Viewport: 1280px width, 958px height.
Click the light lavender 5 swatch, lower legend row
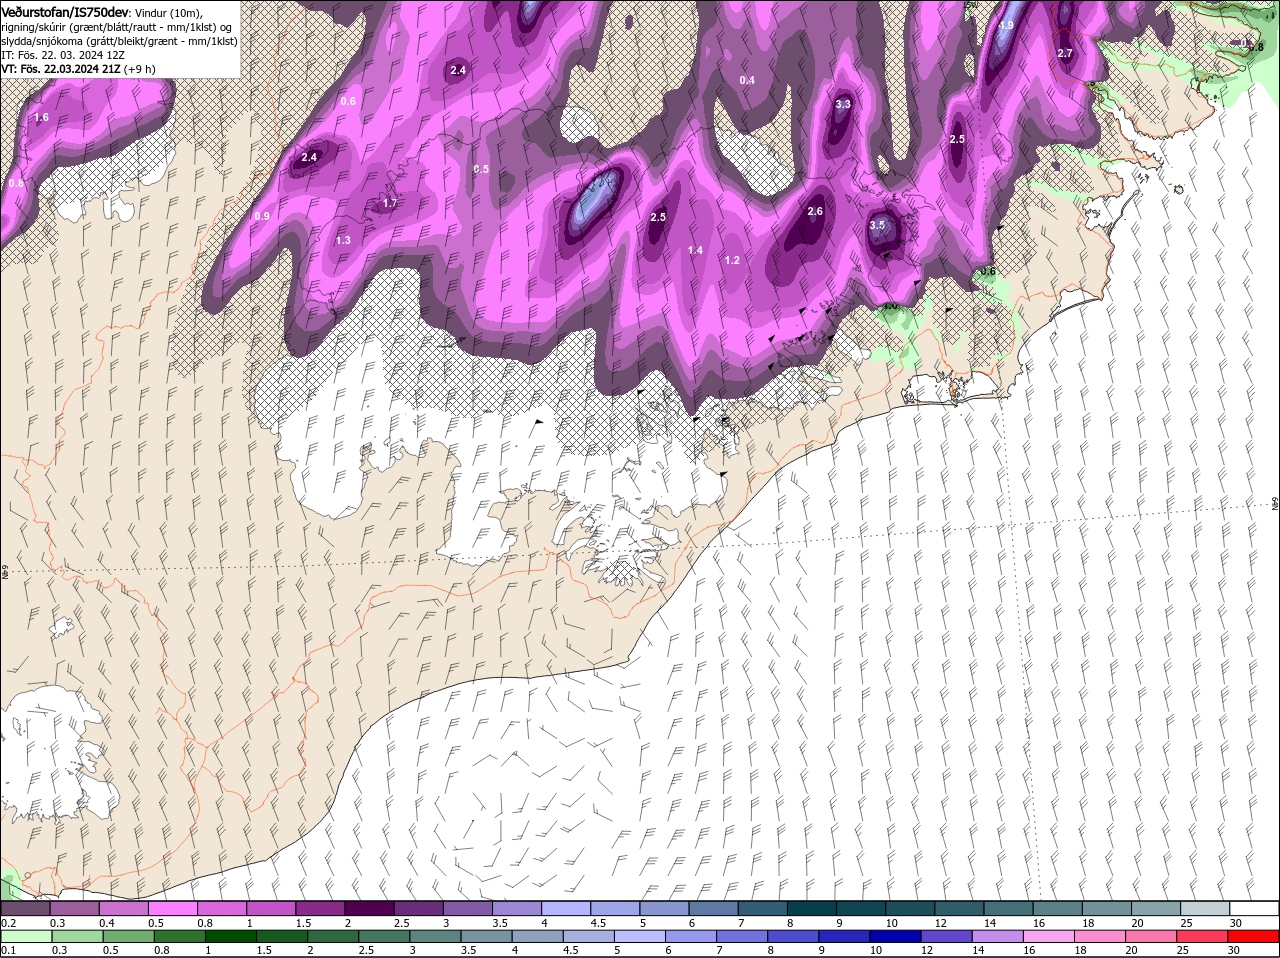(641, 937)
